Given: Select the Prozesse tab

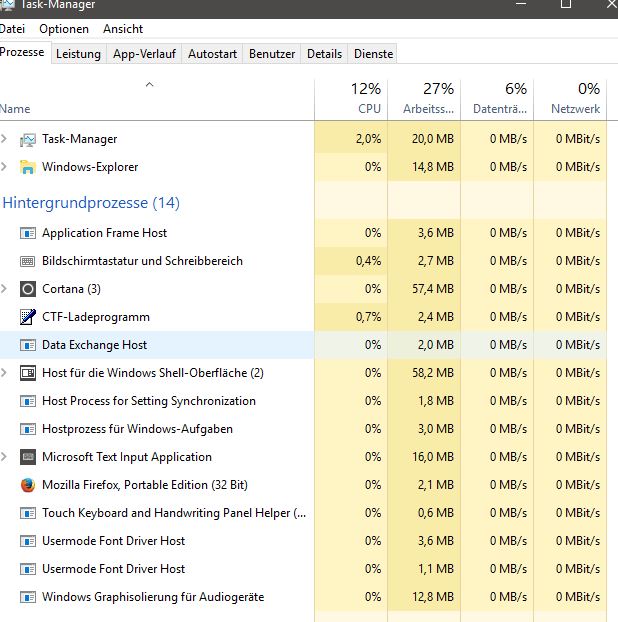Looking at the screenshot, I should pos(24,52).
